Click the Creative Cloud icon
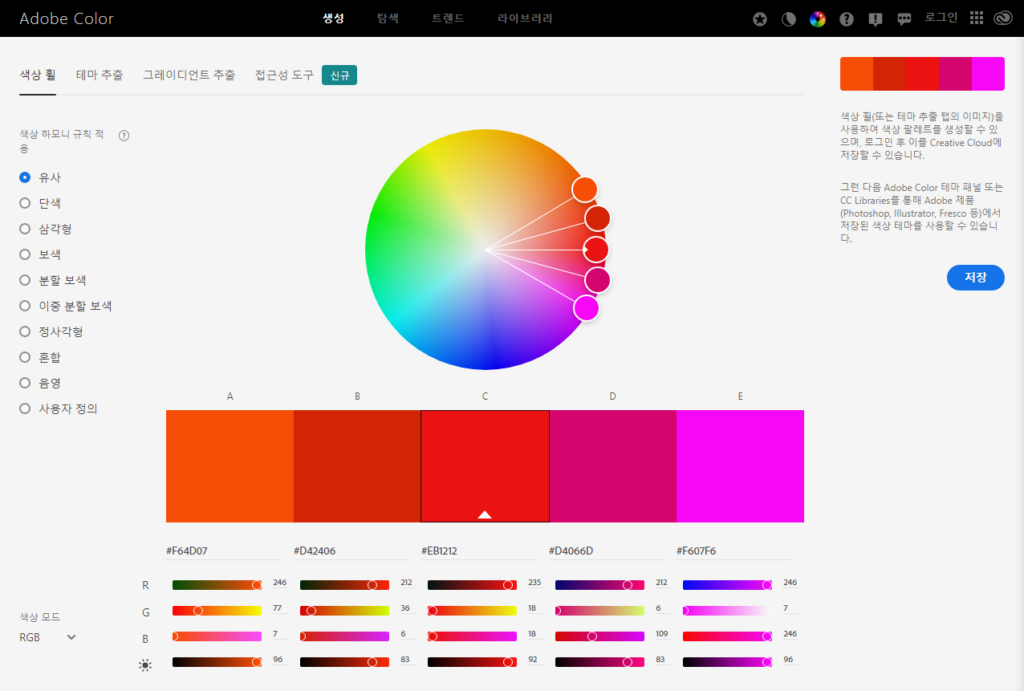This screenshot has height=691, width=1024. coord(1004,18)
